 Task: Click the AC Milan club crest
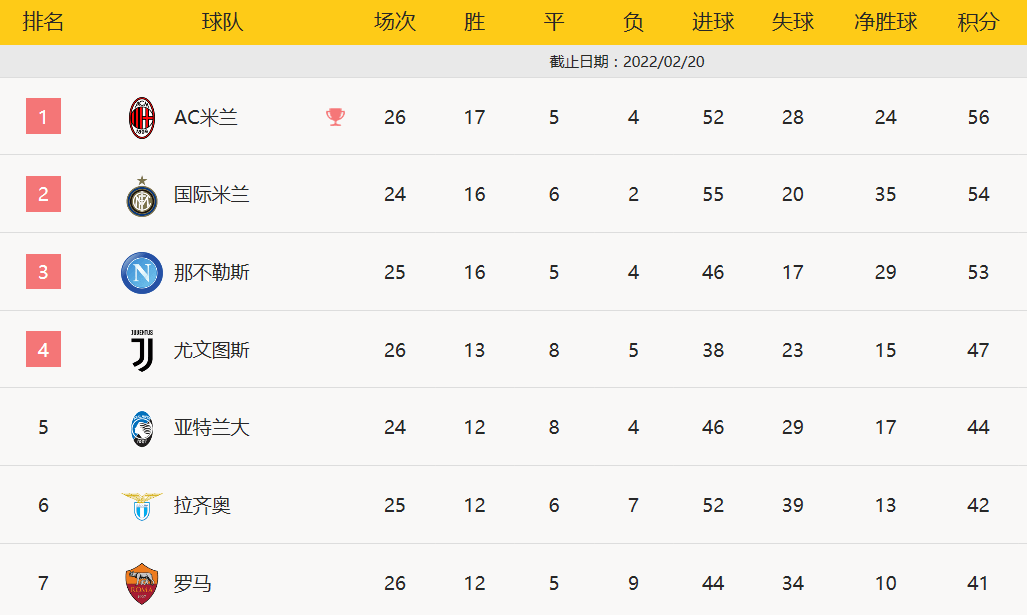pyautogui.click(x=142, y=118)
